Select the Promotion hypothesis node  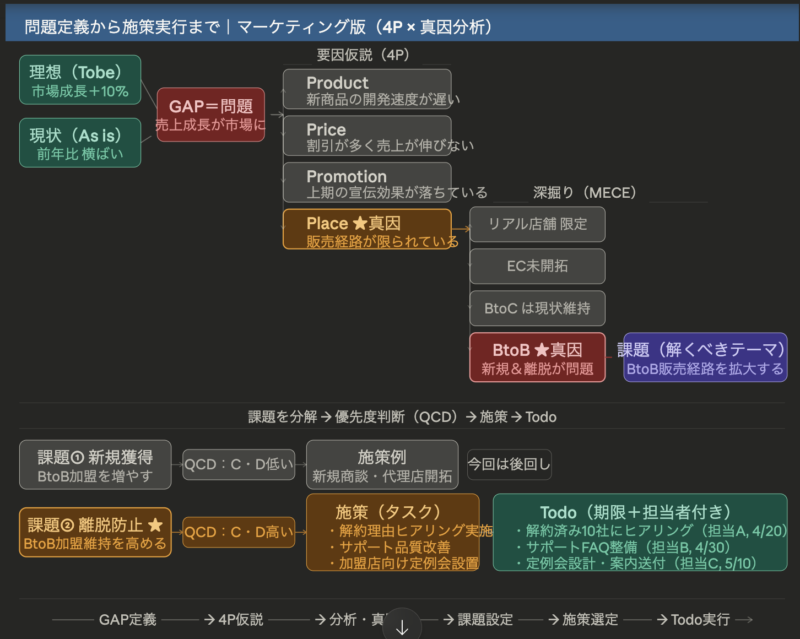click(366, 183)
